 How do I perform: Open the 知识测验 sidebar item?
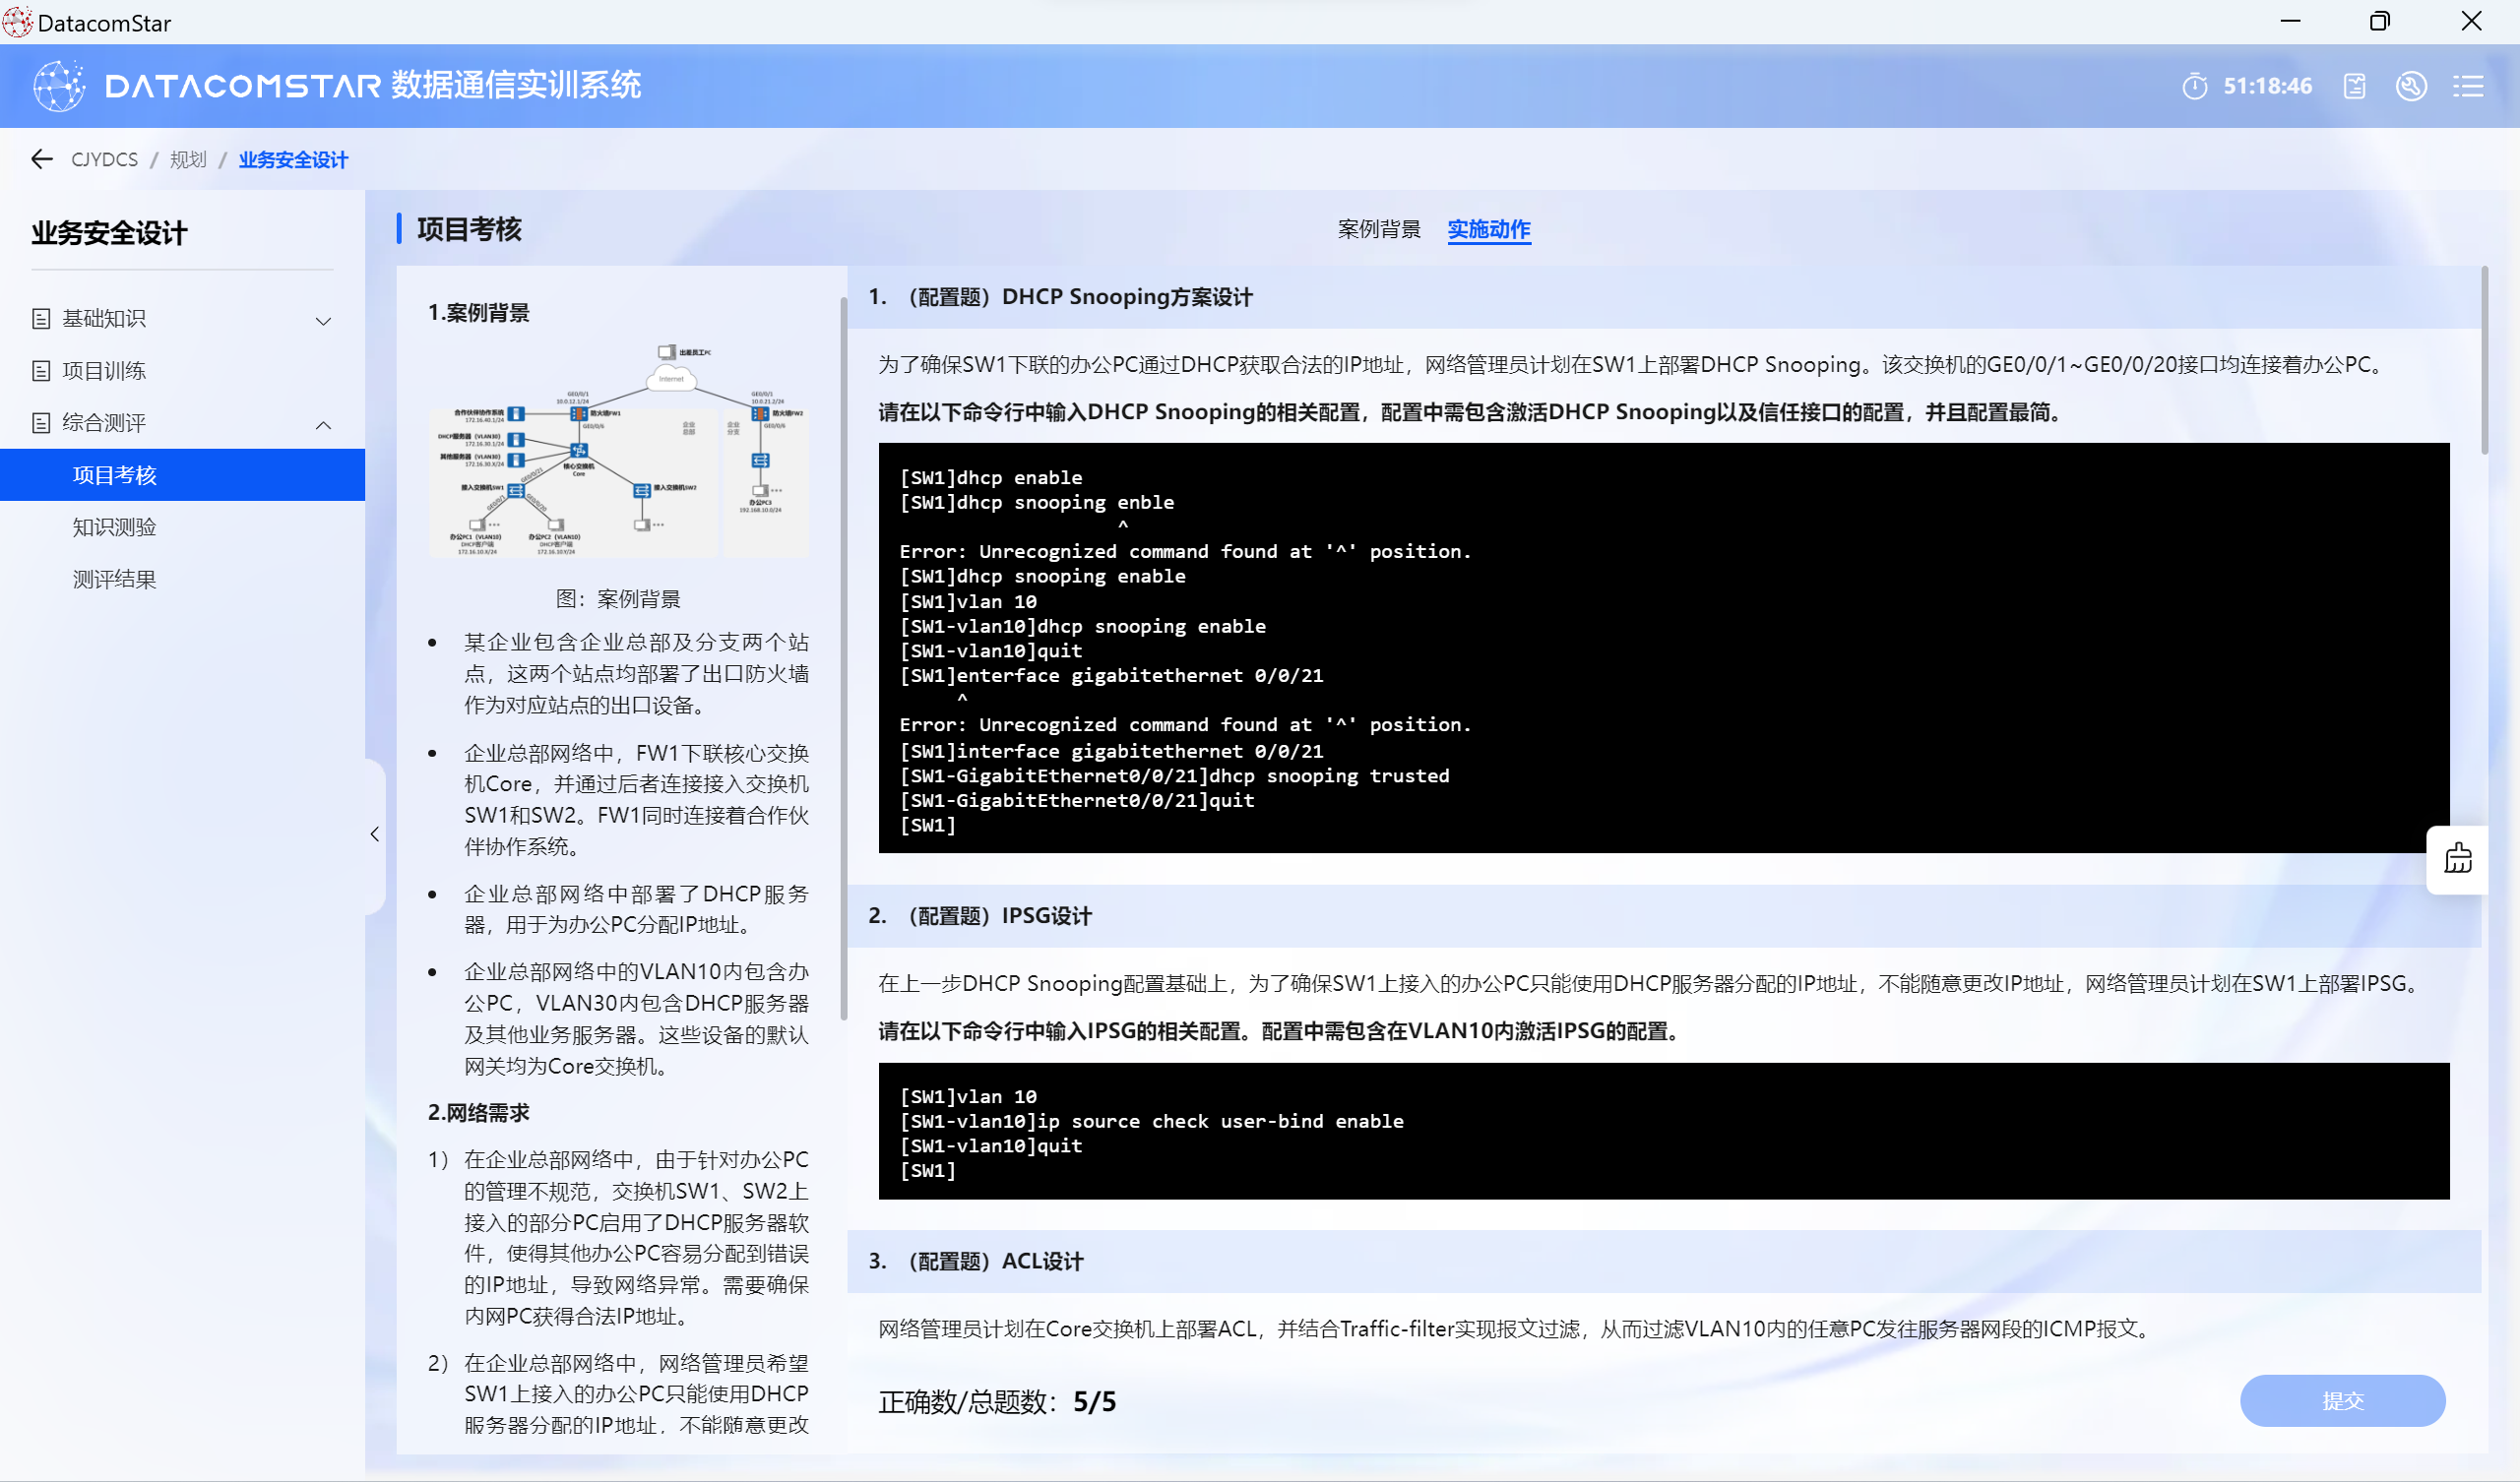[115, 527]
